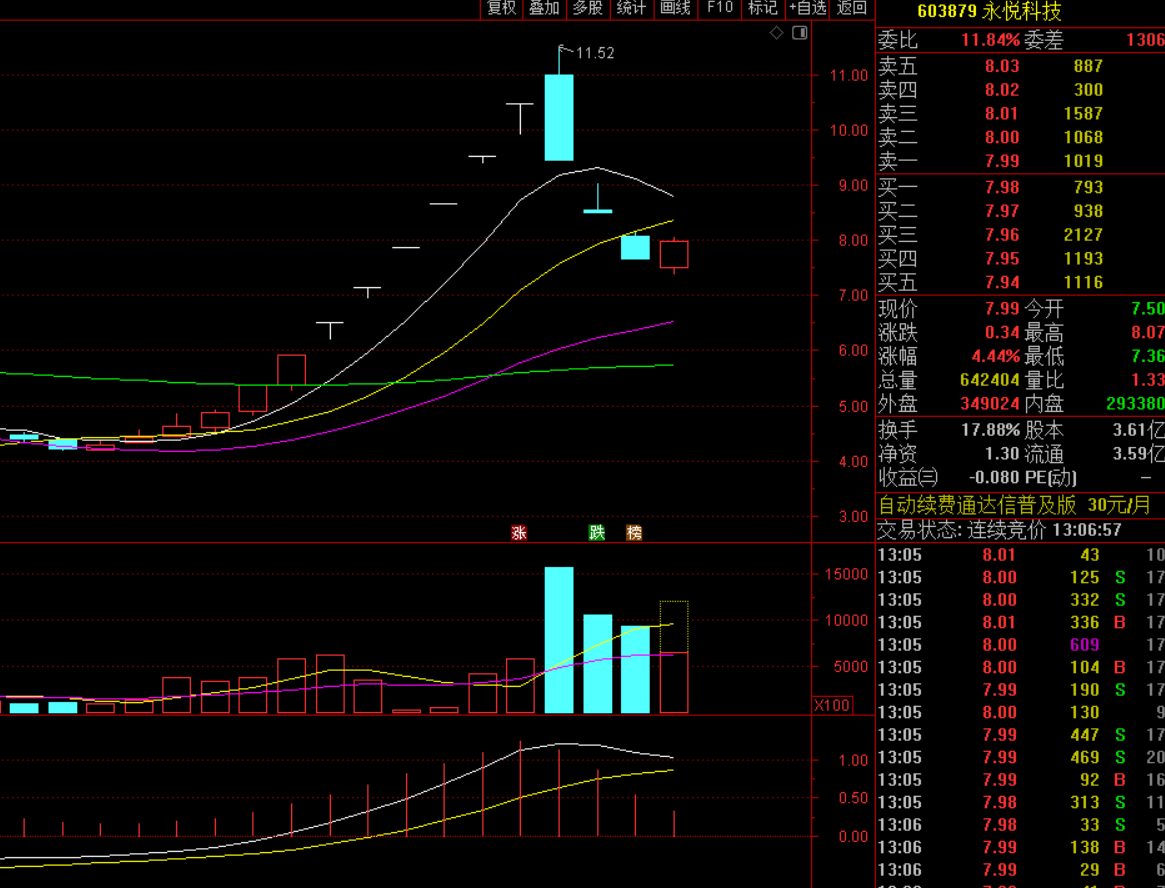Click the red 涨 marker below the chart
The image size is (1165, 888).
[519, 532]
